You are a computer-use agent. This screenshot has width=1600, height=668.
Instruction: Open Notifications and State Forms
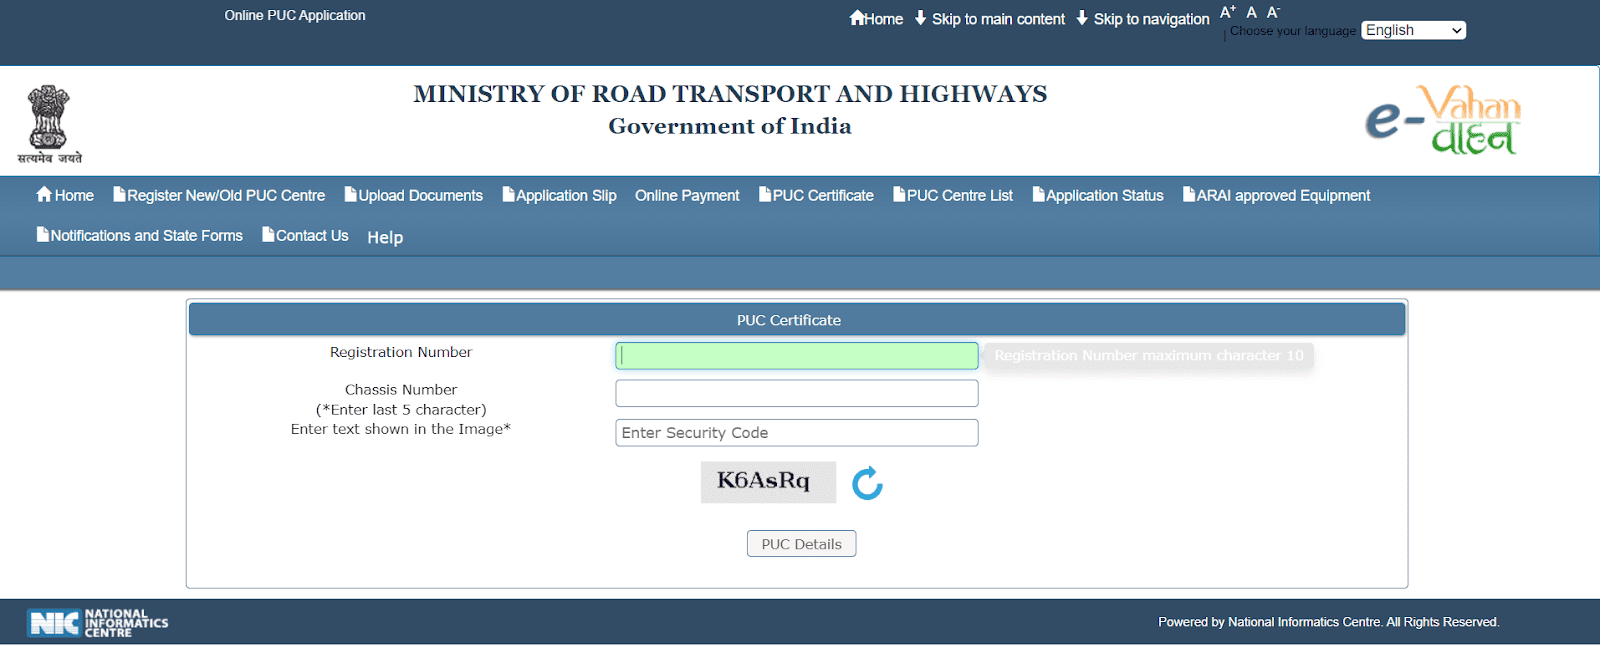coord(140,236)
